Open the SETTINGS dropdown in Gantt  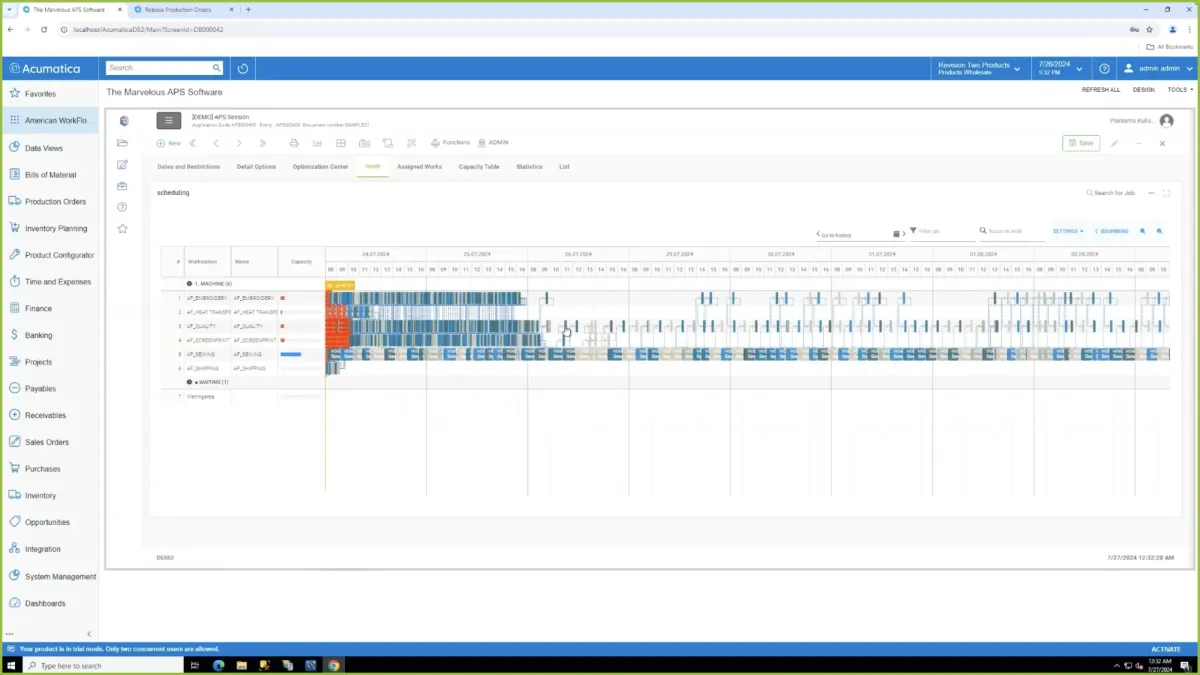[1068, 231]
